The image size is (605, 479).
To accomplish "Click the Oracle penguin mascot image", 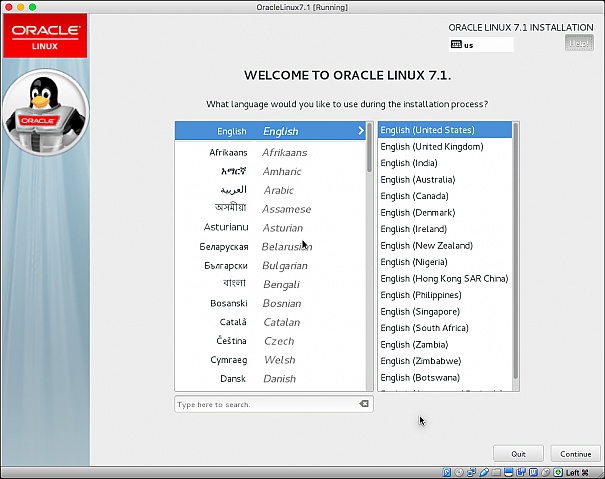I will click(x=46, y=113).
